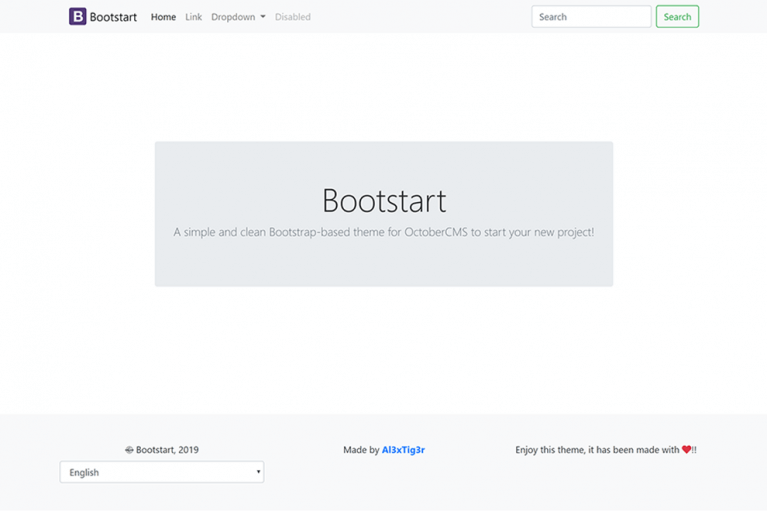Click the Disabled nav item
This screenshot has height=511, width=767.
pyautogui.click(x=293, y=17)
